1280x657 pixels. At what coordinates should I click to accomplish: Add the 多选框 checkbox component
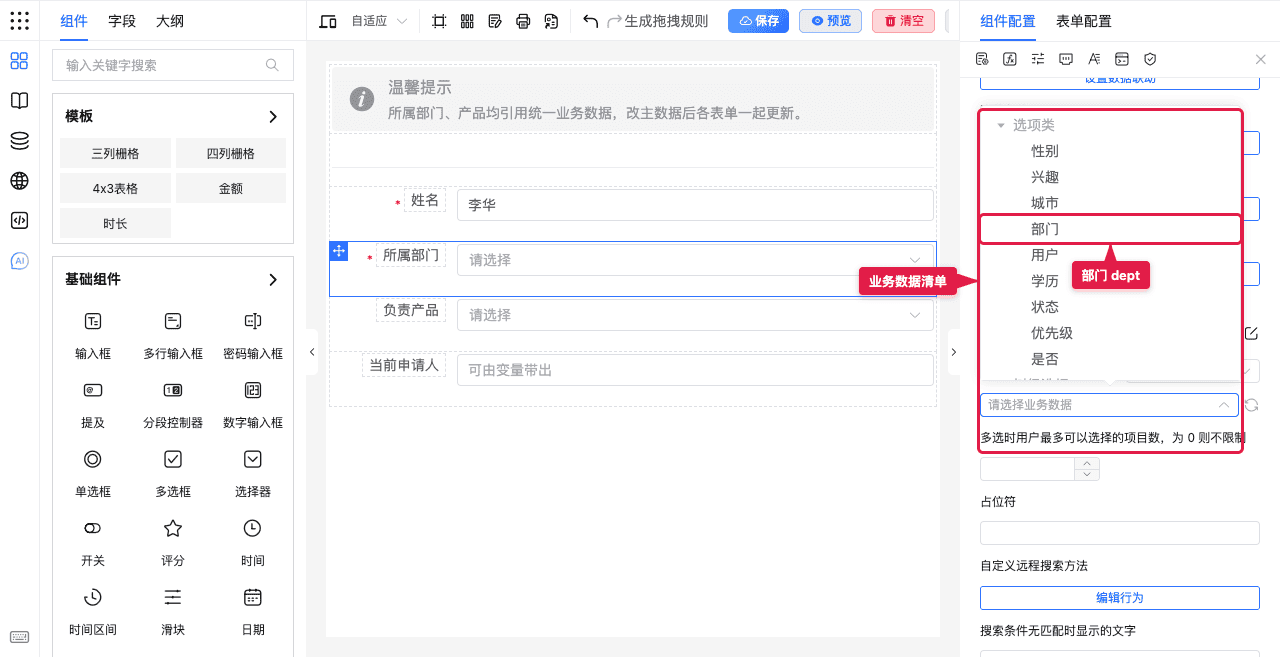[x=173, y=473]
